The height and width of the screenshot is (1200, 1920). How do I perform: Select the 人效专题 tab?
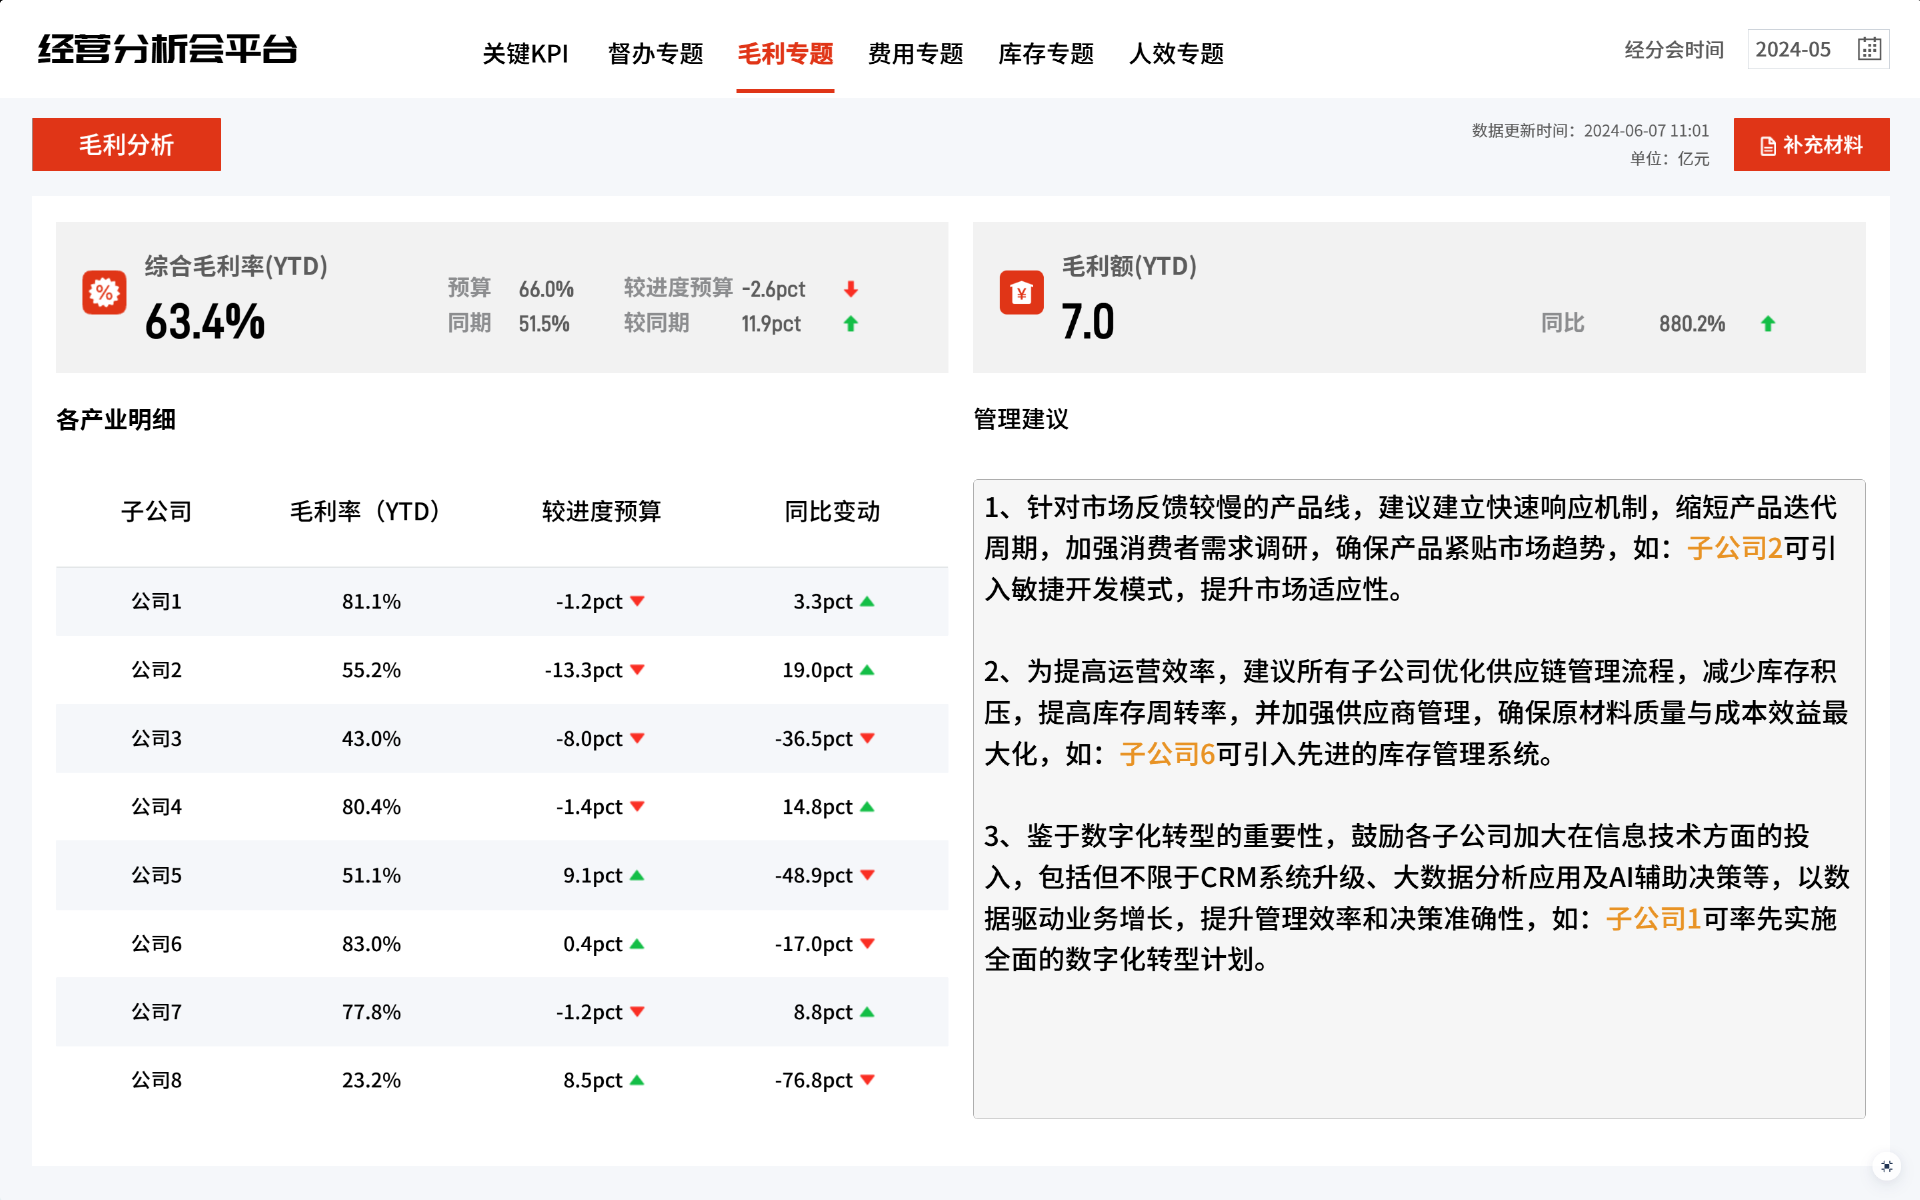(x=1176, y=53)
